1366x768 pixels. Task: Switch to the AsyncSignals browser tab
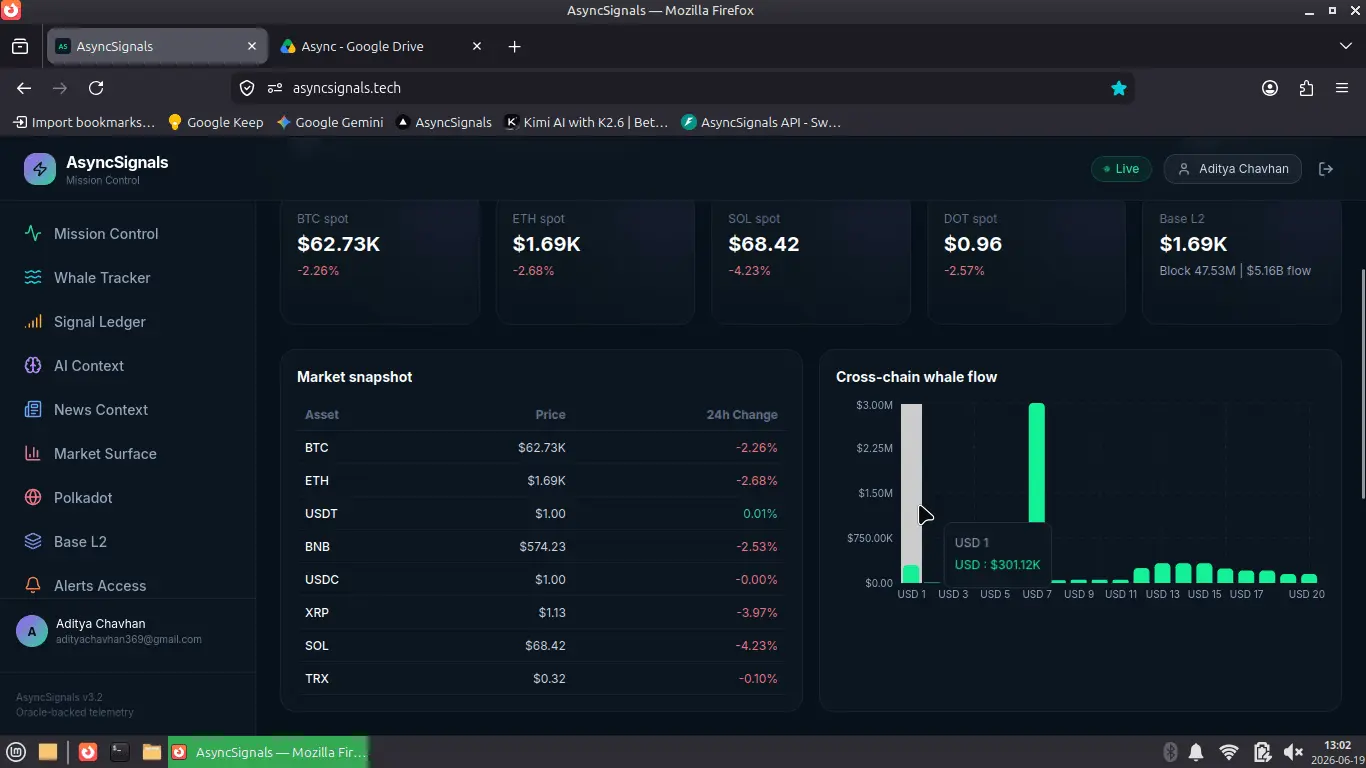click(157, 46)
